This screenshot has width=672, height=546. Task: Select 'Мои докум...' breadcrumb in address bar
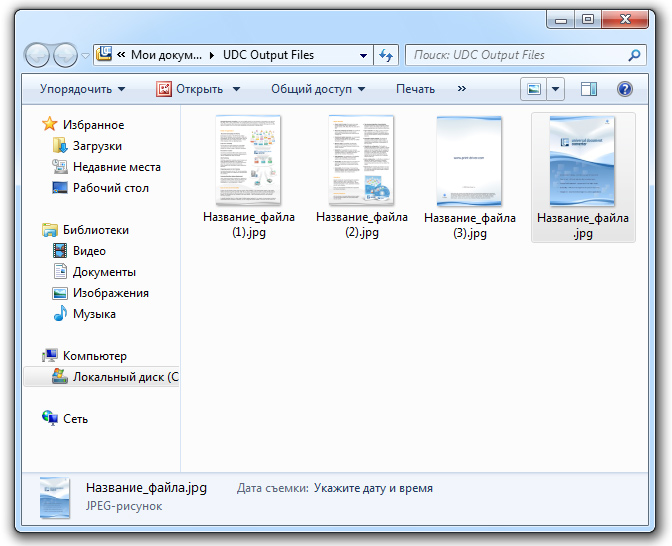coord(166,55)
